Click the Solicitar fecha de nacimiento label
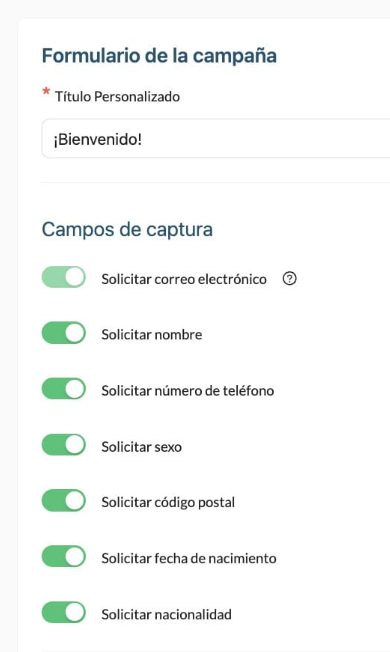 pos(189,558)
